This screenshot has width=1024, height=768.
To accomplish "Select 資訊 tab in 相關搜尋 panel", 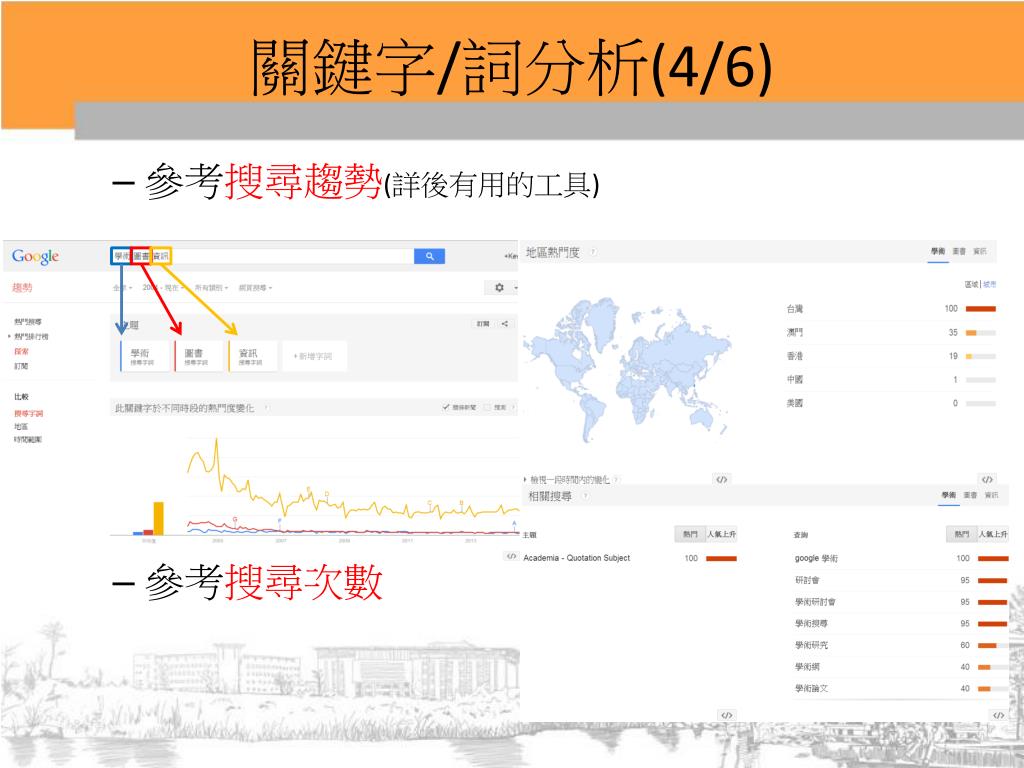I will [991, 495].
